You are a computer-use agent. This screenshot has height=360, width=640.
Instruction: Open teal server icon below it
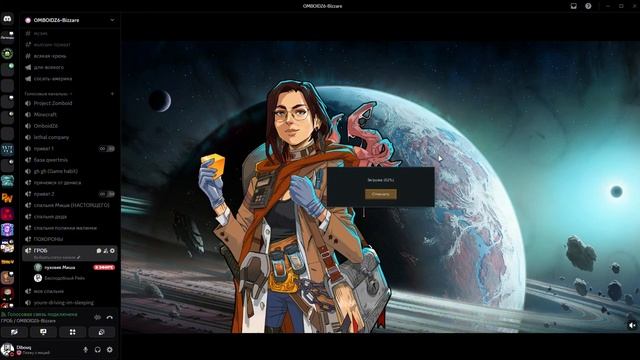(x=7, y=181)
